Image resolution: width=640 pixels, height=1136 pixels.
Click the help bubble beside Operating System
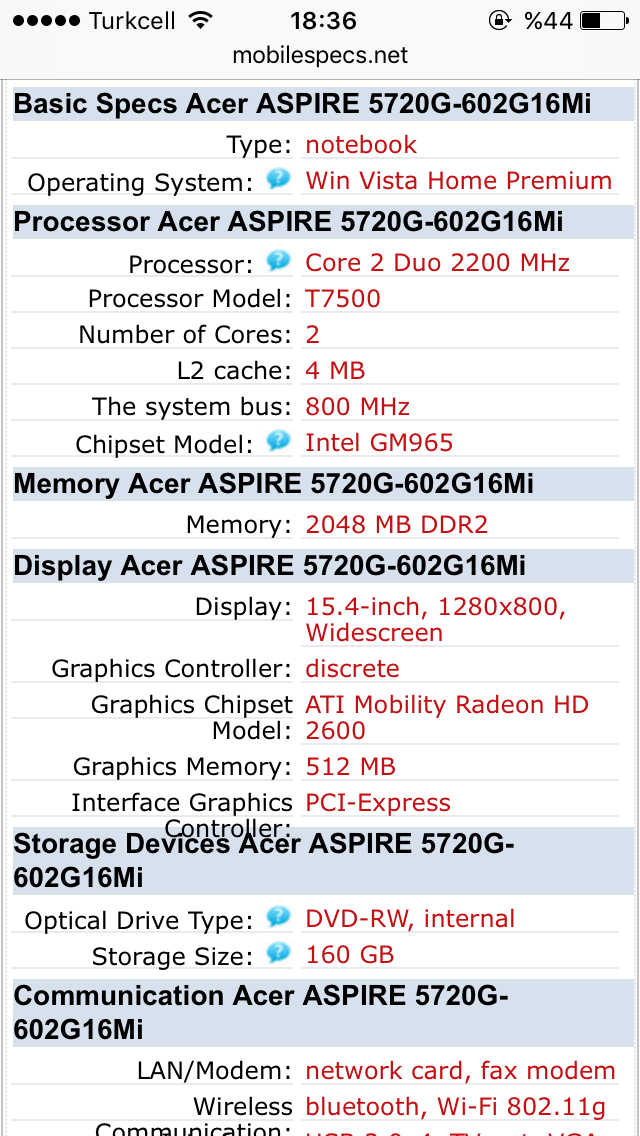click(x=278, y=178)
